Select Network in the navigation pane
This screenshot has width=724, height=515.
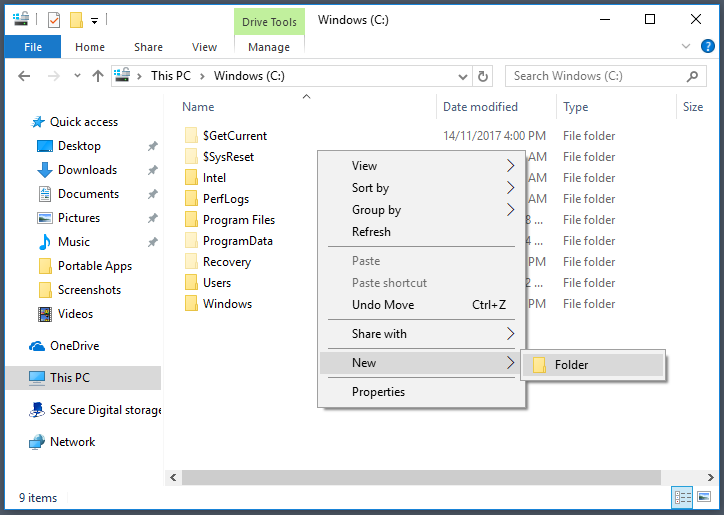coord(72,442)
